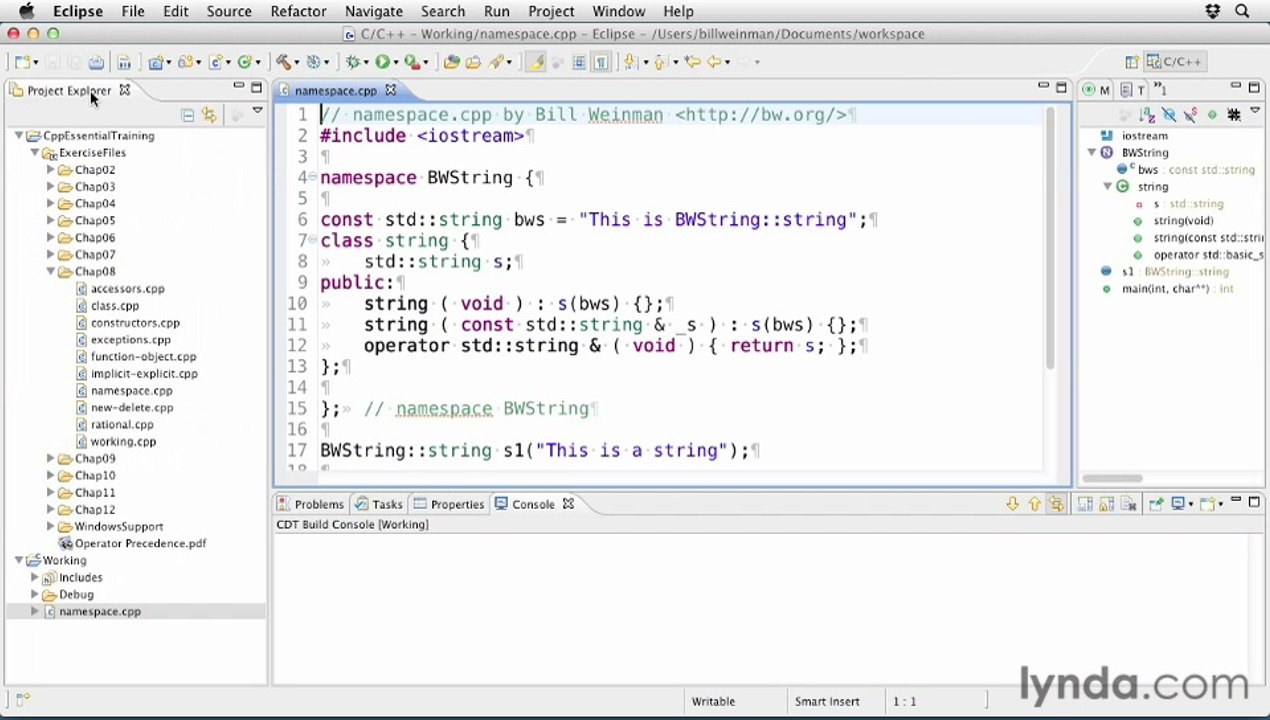
Task: Collapse the Chap08 folder
Action: (51, 272)
